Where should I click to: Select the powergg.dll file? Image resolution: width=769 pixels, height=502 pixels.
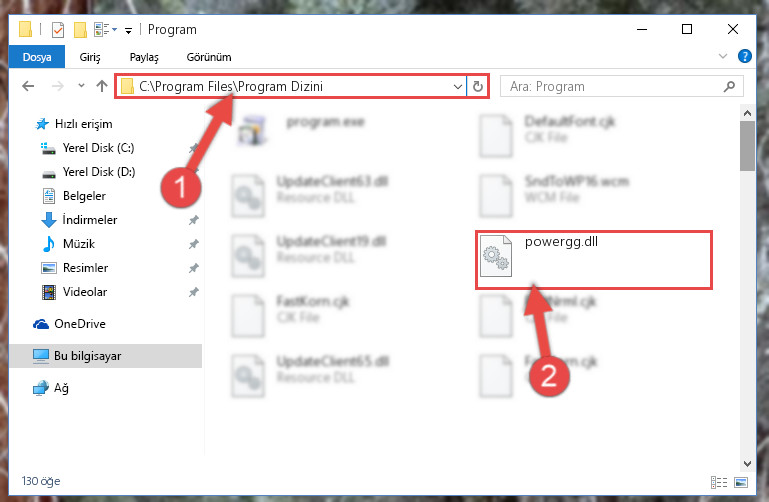tap(593, 260)
